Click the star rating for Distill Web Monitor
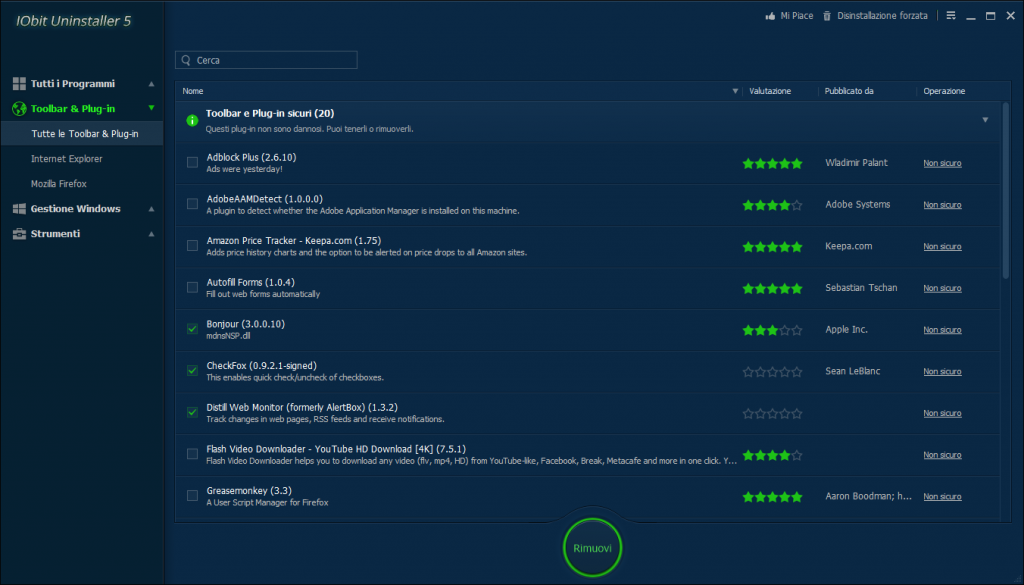The height and width of the screenshot is (585, 1024). pos(772,413)
